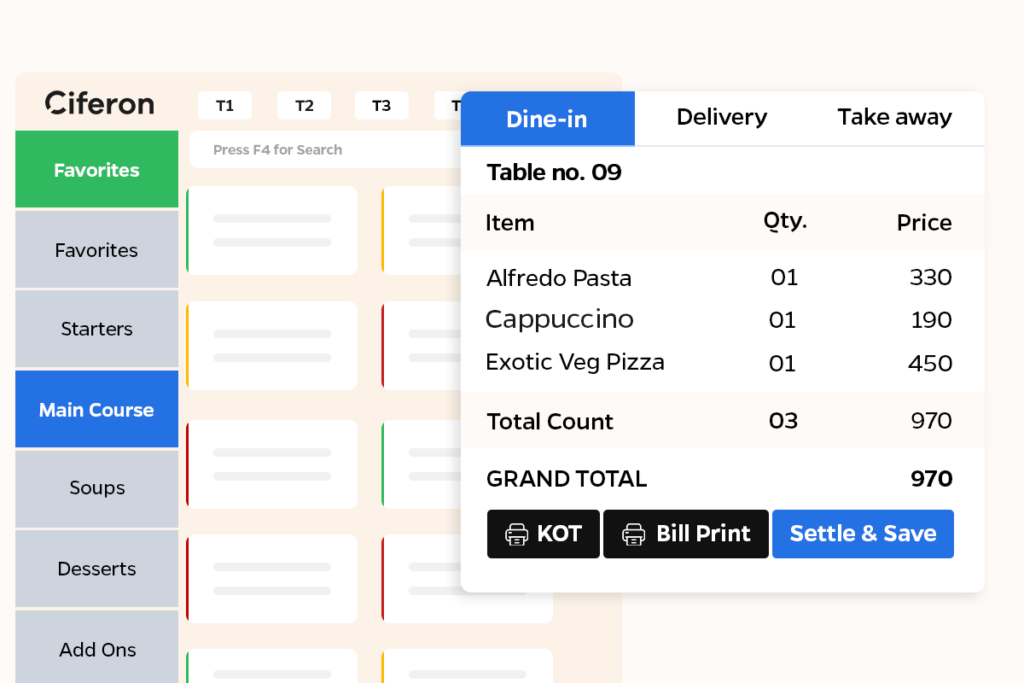Click the printer icon on Bill Print button

click(x=633, y=534)
